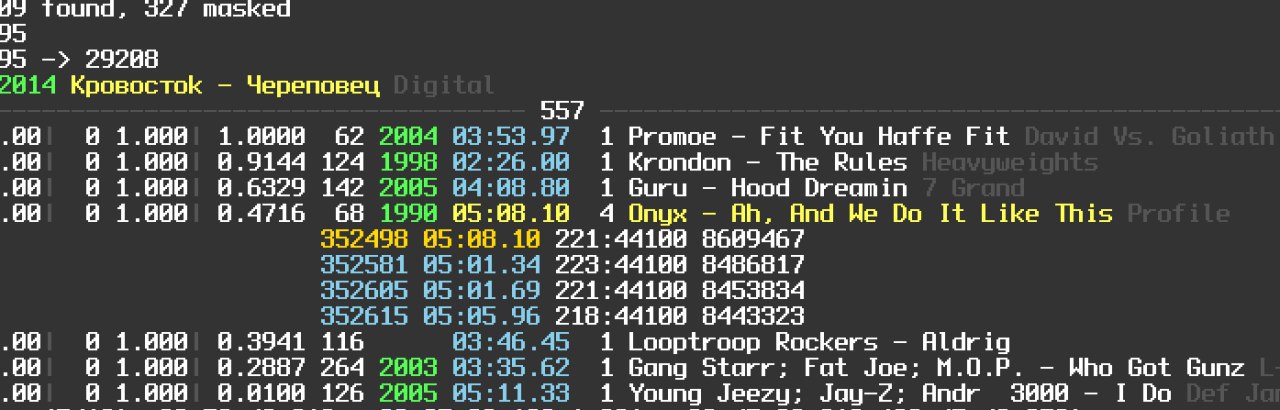Select highlighted "Onyx – Ah, And We Do It Like This"
Screen dimensions: 1280x410
point(870,213)
